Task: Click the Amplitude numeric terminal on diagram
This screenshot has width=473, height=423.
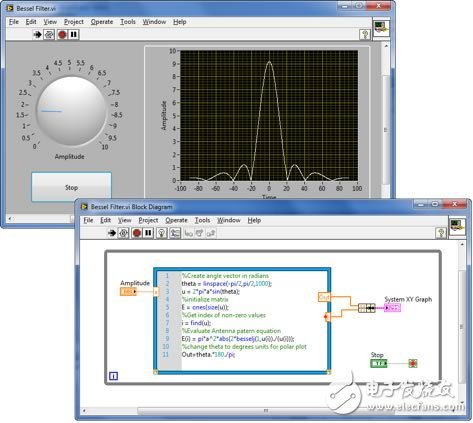Action: click(128, 292)
